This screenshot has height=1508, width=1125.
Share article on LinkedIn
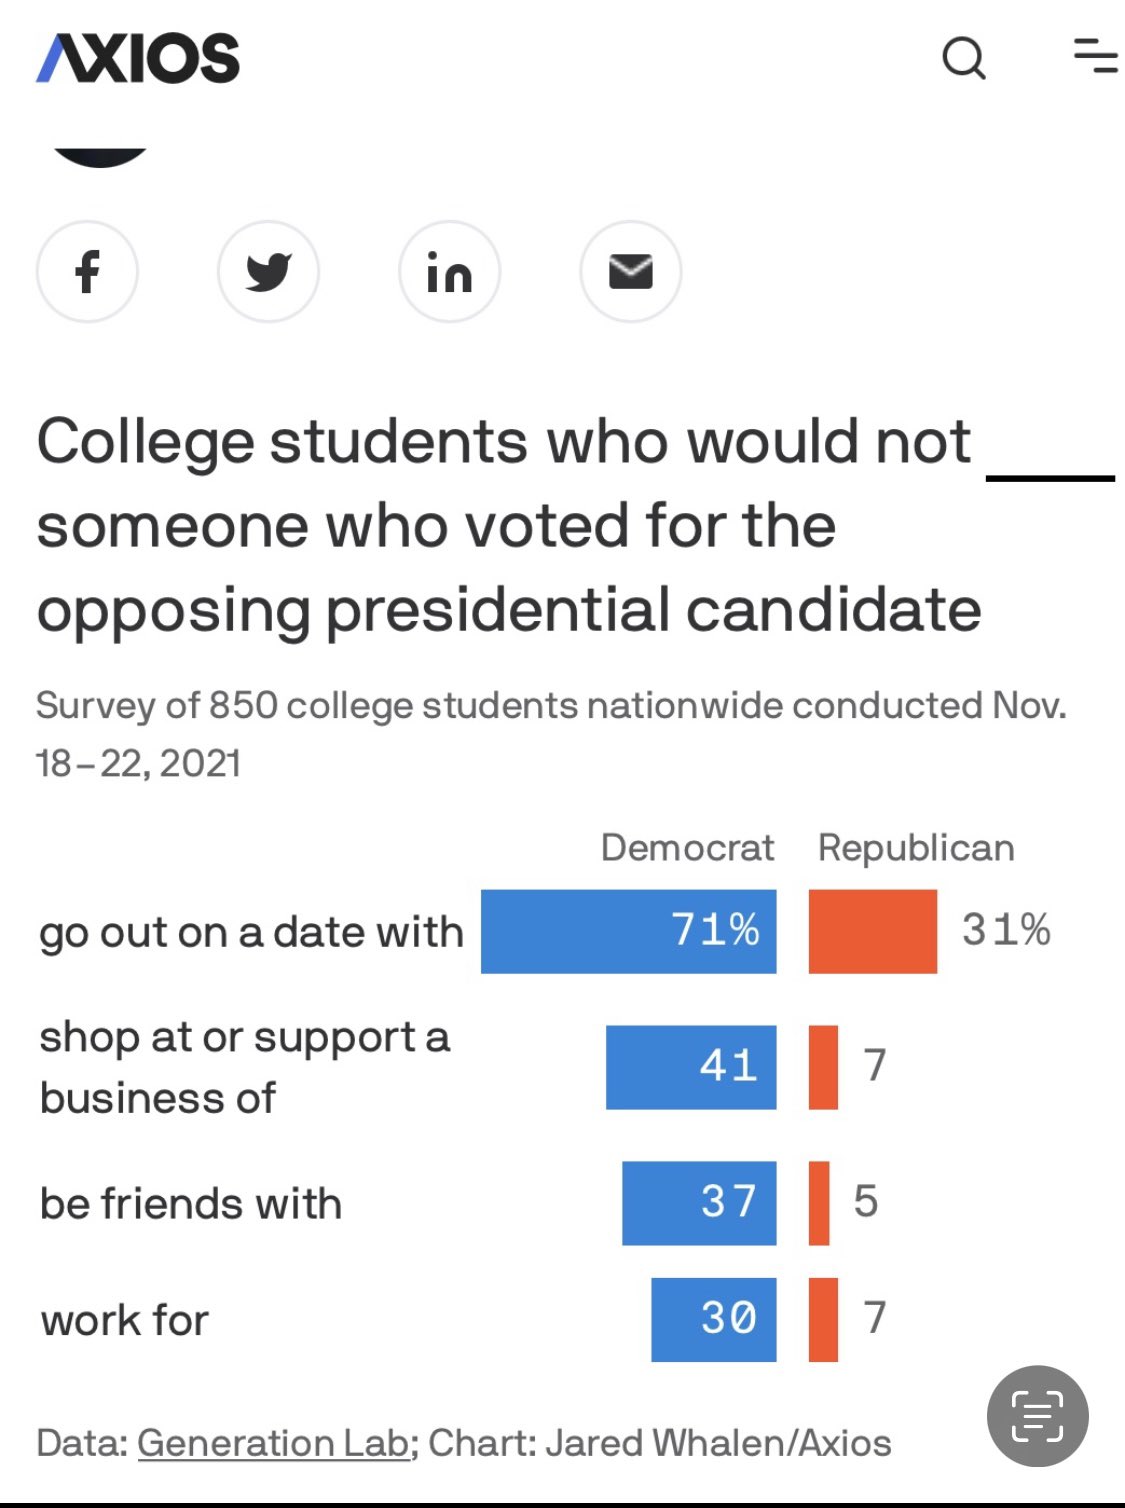click(x=450, y=272)
